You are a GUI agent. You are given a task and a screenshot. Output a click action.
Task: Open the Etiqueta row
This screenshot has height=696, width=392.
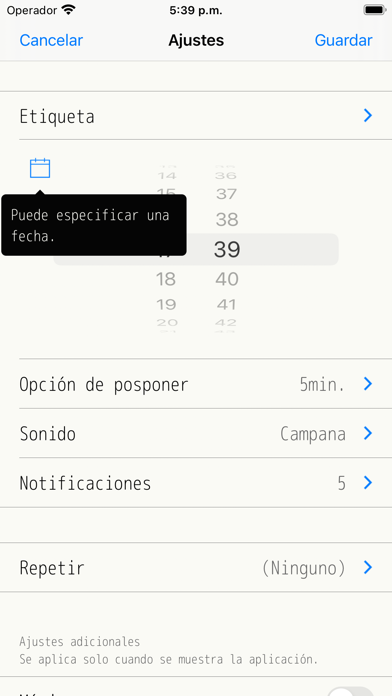[196, 116]
